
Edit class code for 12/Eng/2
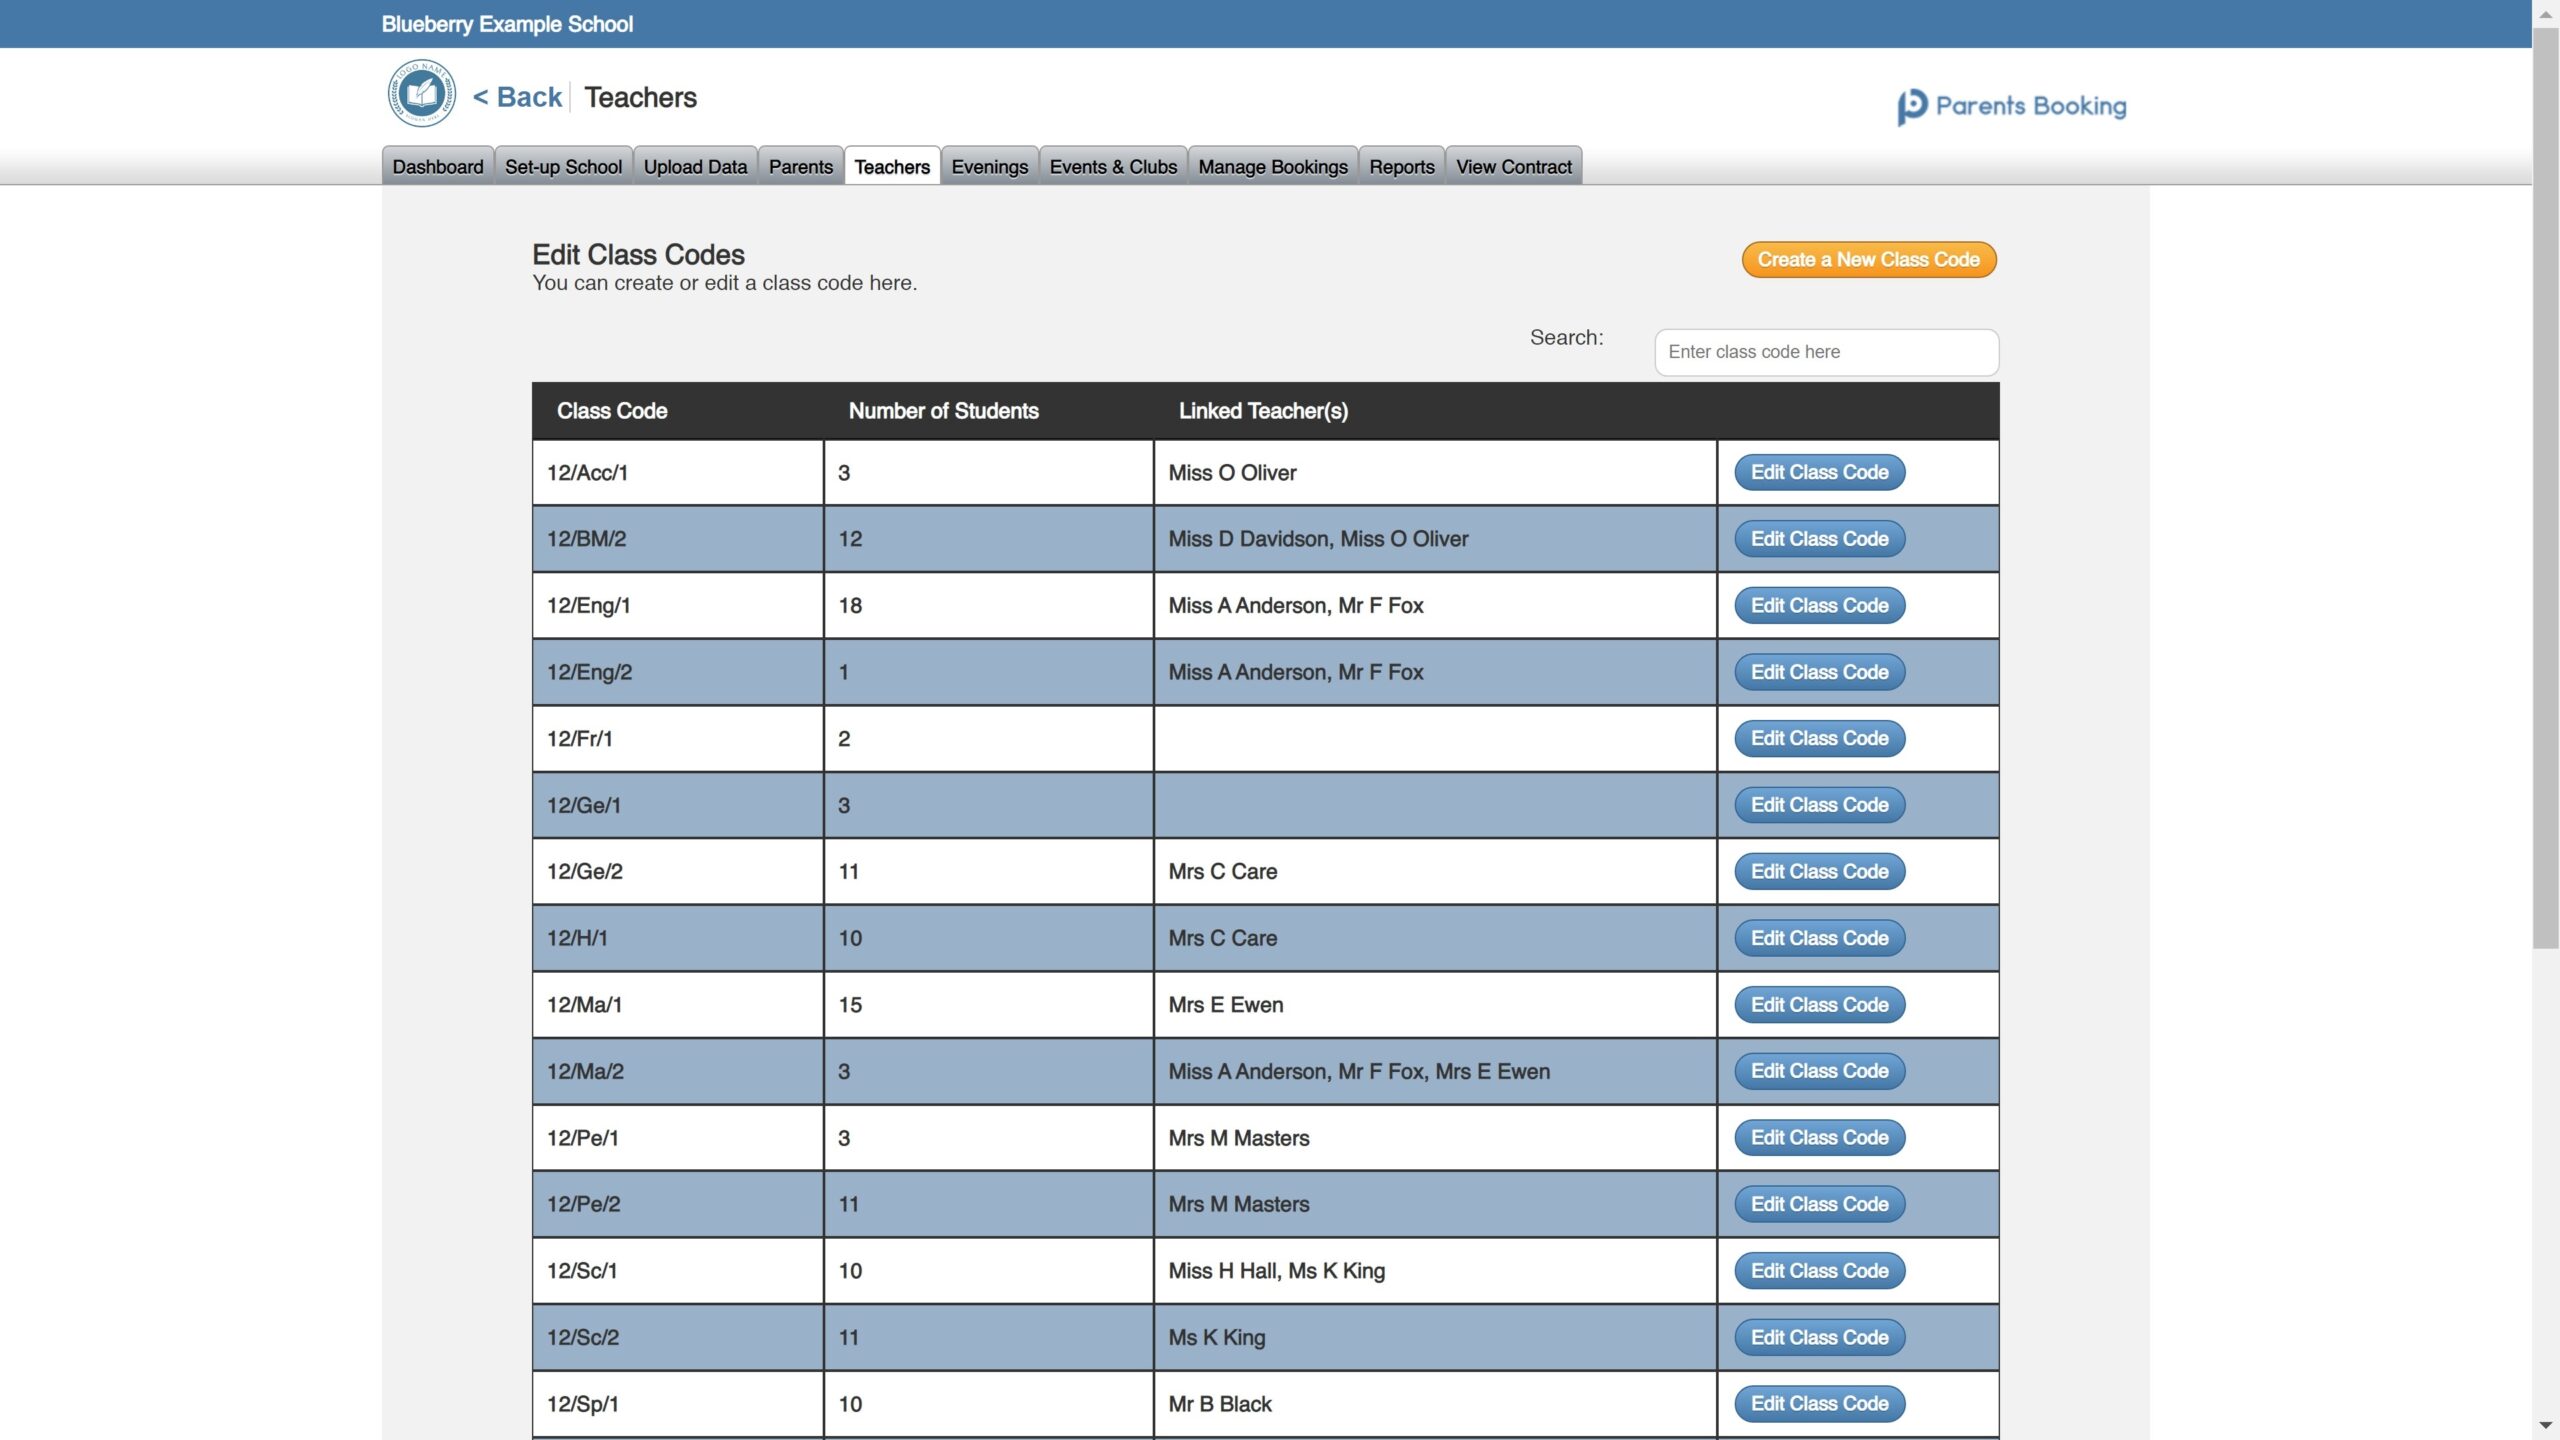1819,672
